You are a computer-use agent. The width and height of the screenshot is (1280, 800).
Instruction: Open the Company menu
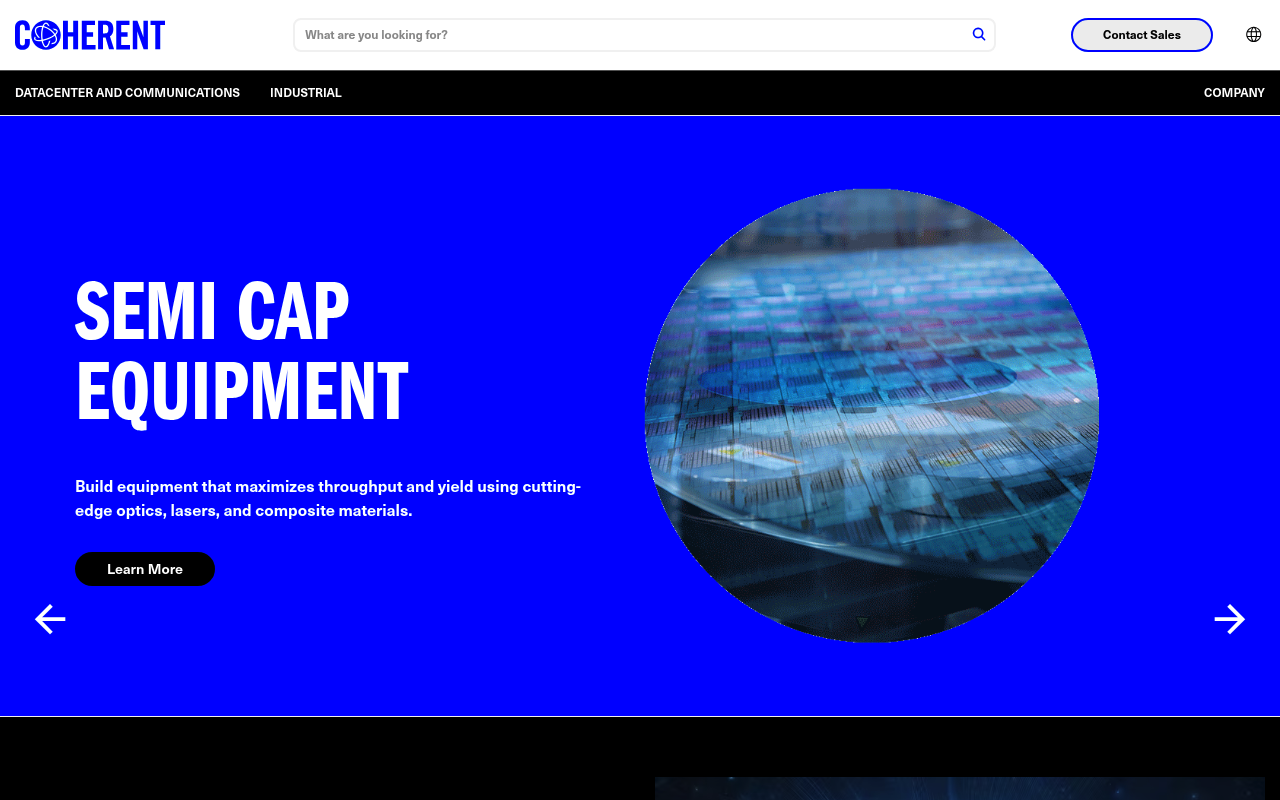[1234, 93]
